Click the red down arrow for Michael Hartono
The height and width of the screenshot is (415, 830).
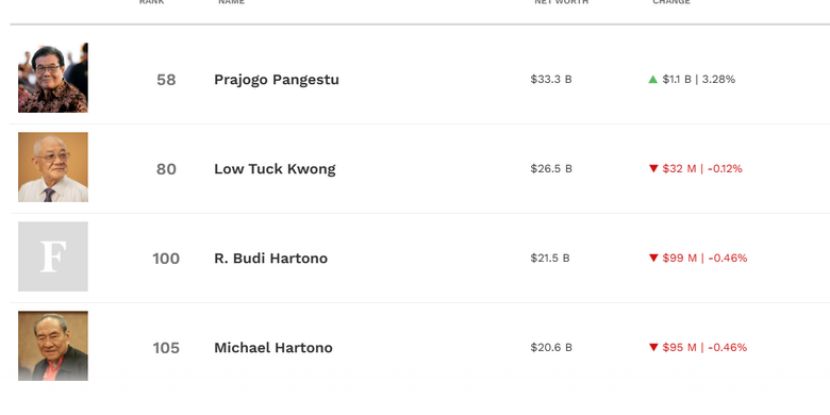coord(653,348)
